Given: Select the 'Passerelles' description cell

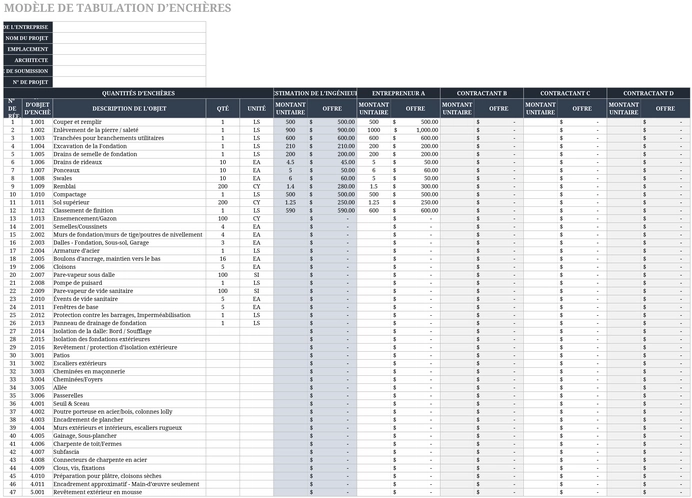Looking at the screenshot, I should pos(129,396).
